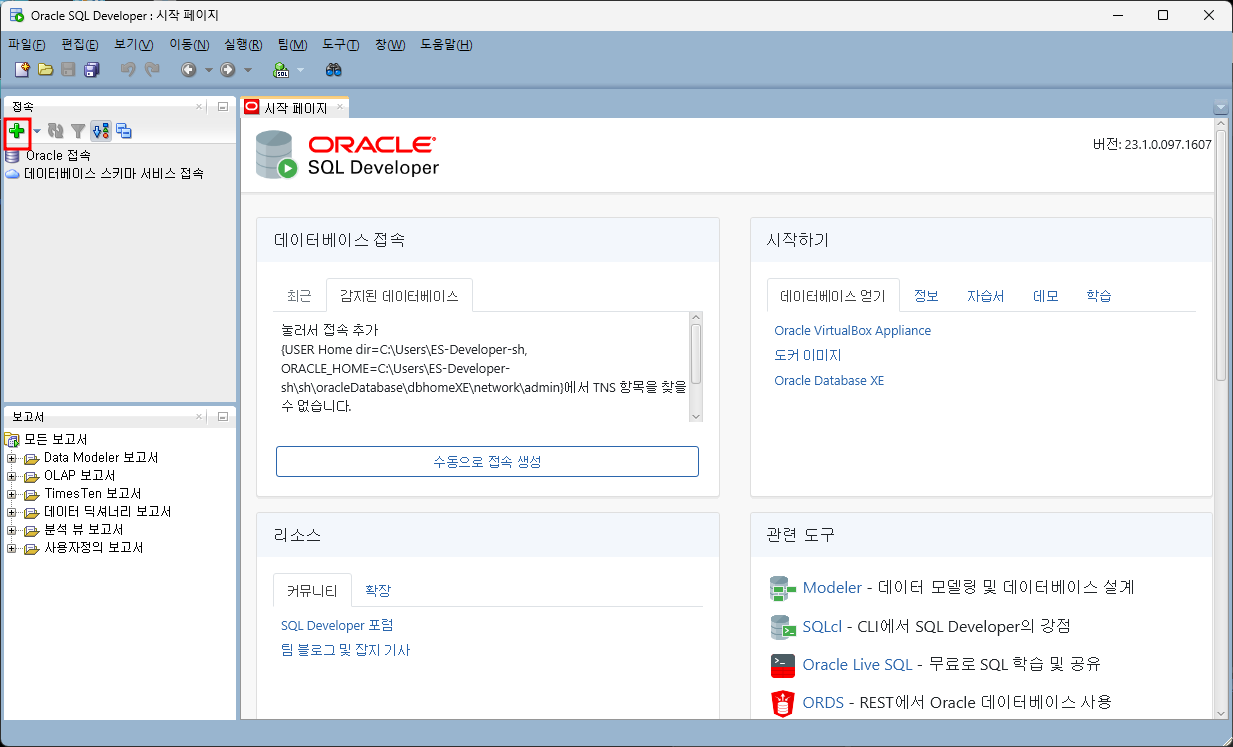This screenshot has width=1233, height=747.
Task: Select the 모든 보고서 tree item
Action: [x=55, y=439]
